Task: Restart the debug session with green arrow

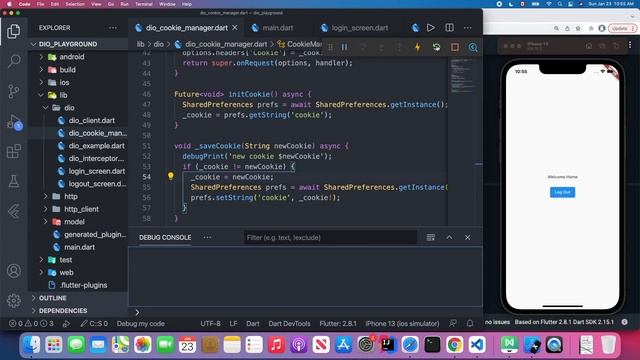Action: (436, 47)
